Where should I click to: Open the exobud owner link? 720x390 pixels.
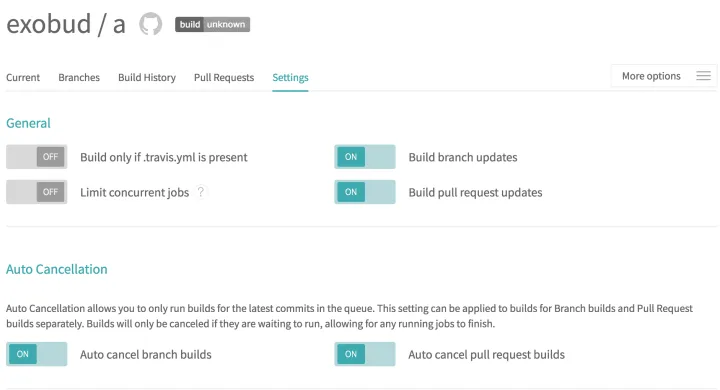[49, 24]
